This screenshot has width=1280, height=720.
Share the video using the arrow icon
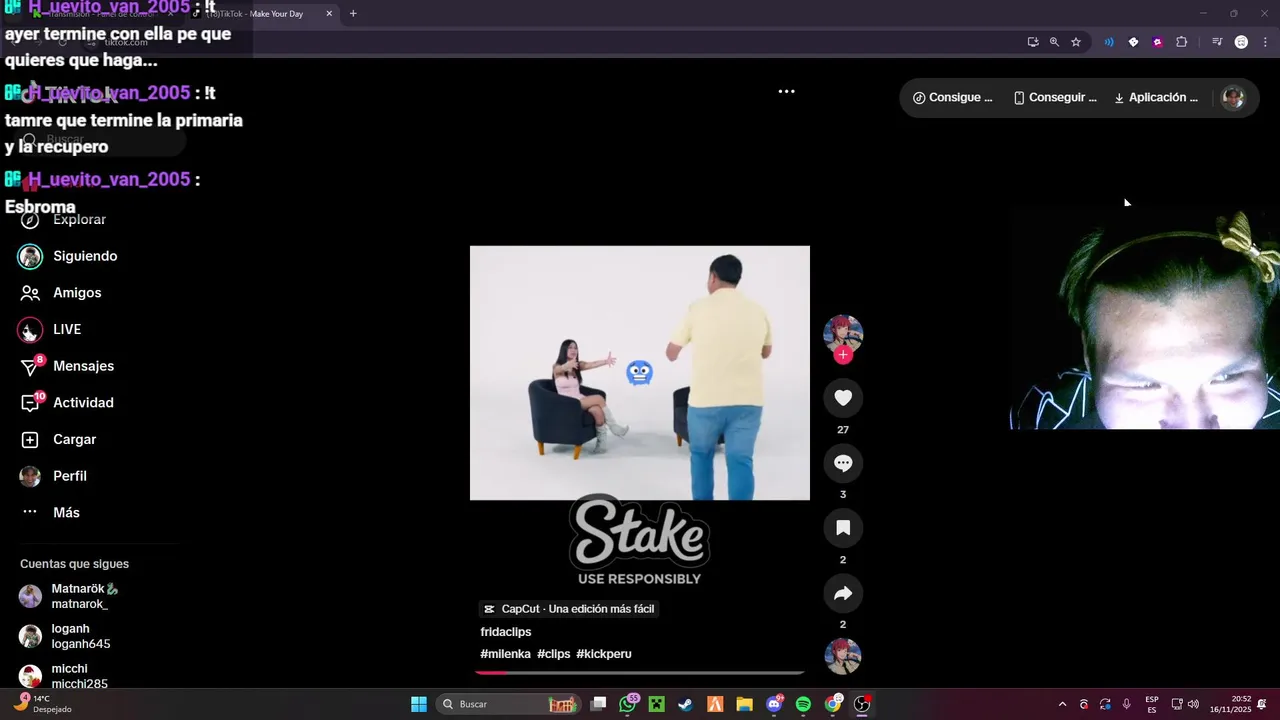(843, 593)
